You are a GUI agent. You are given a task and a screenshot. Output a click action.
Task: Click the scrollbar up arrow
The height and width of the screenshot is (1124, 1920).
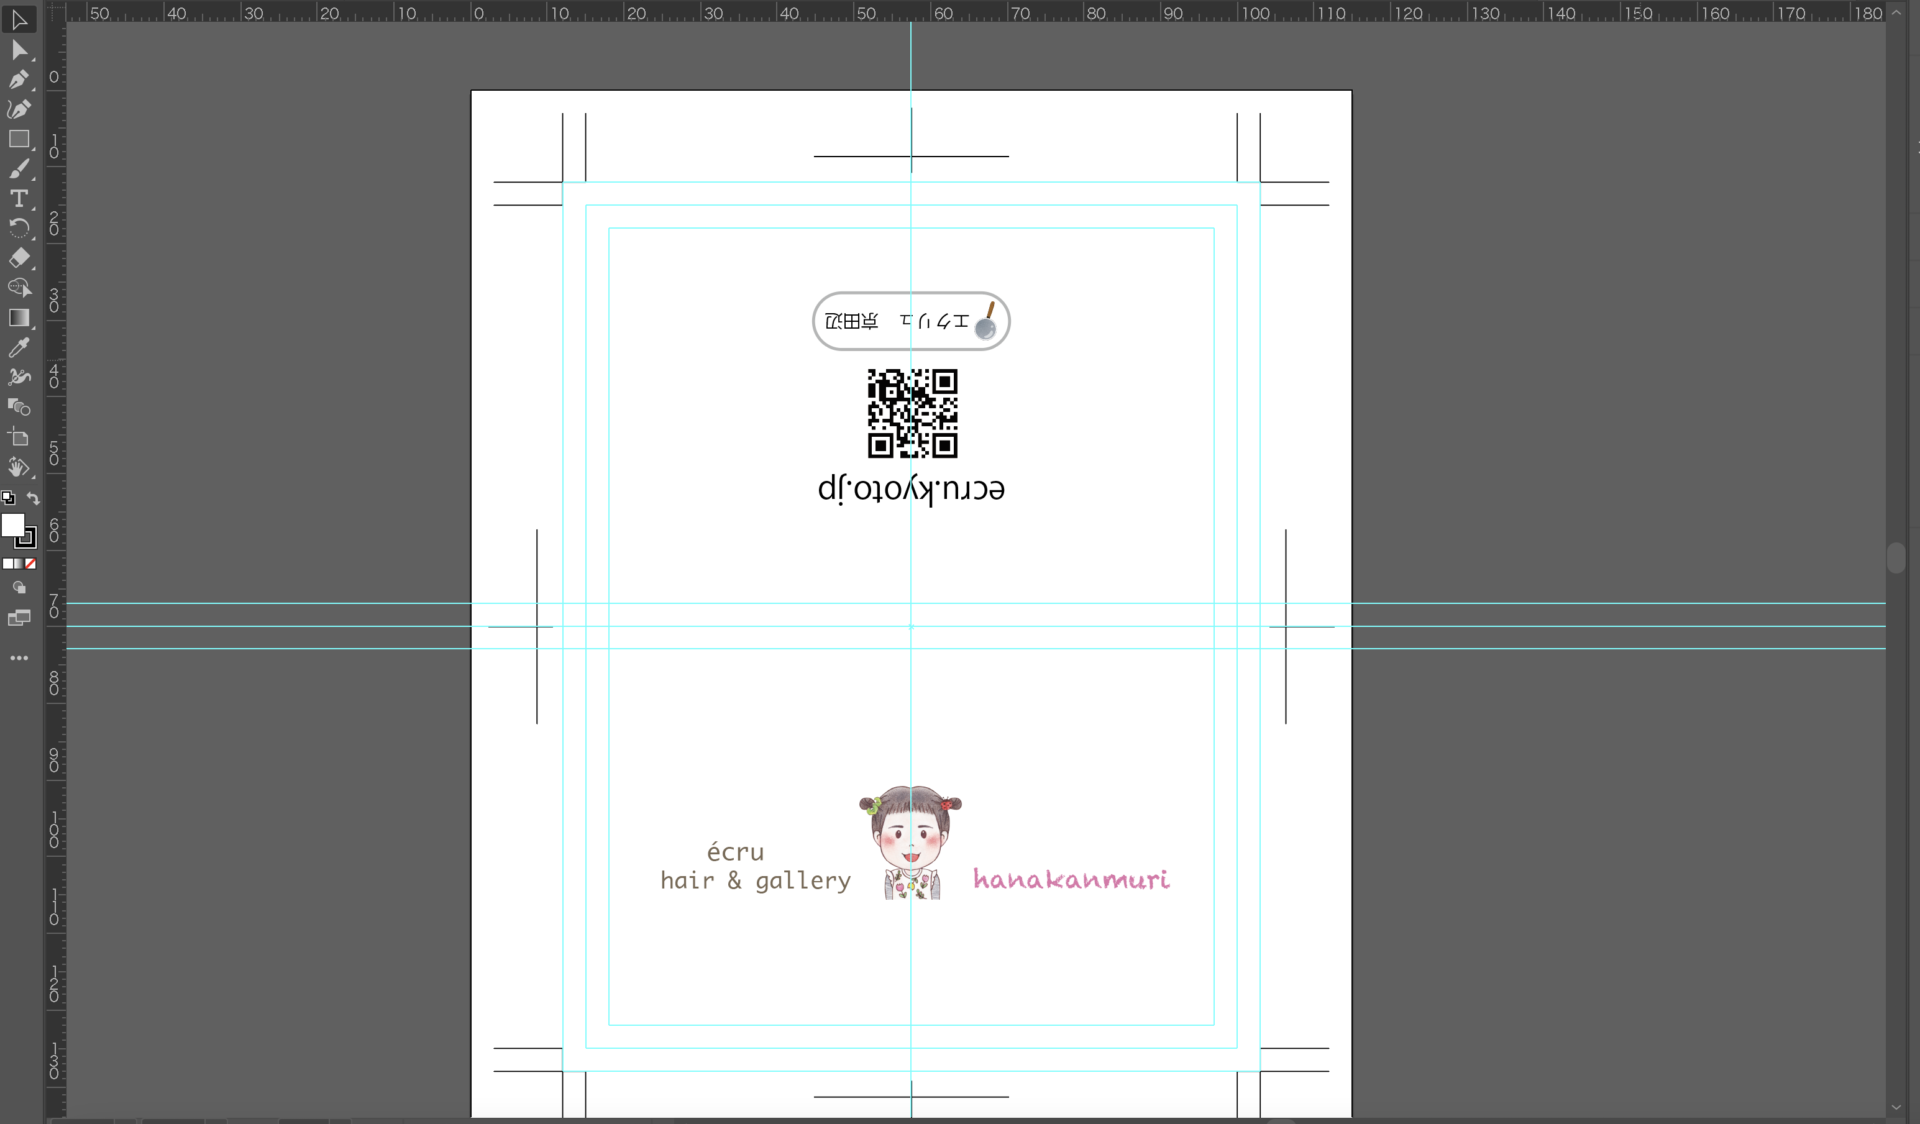click(x=1896, y=12)
